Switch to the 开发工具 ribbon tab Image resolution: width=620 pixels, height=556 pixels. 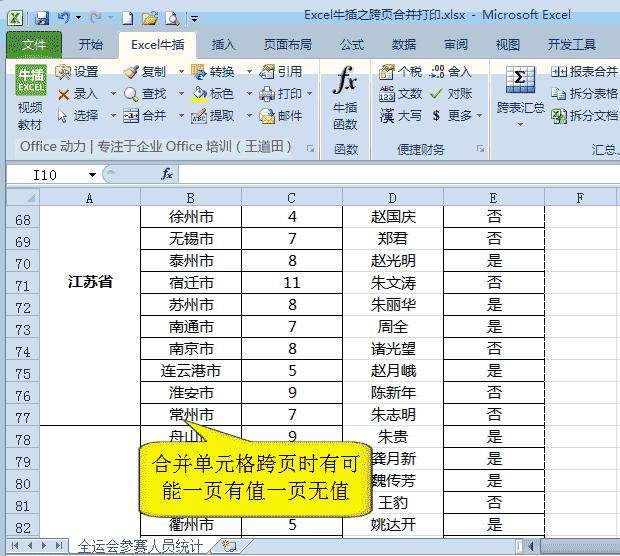pos(572,45)
